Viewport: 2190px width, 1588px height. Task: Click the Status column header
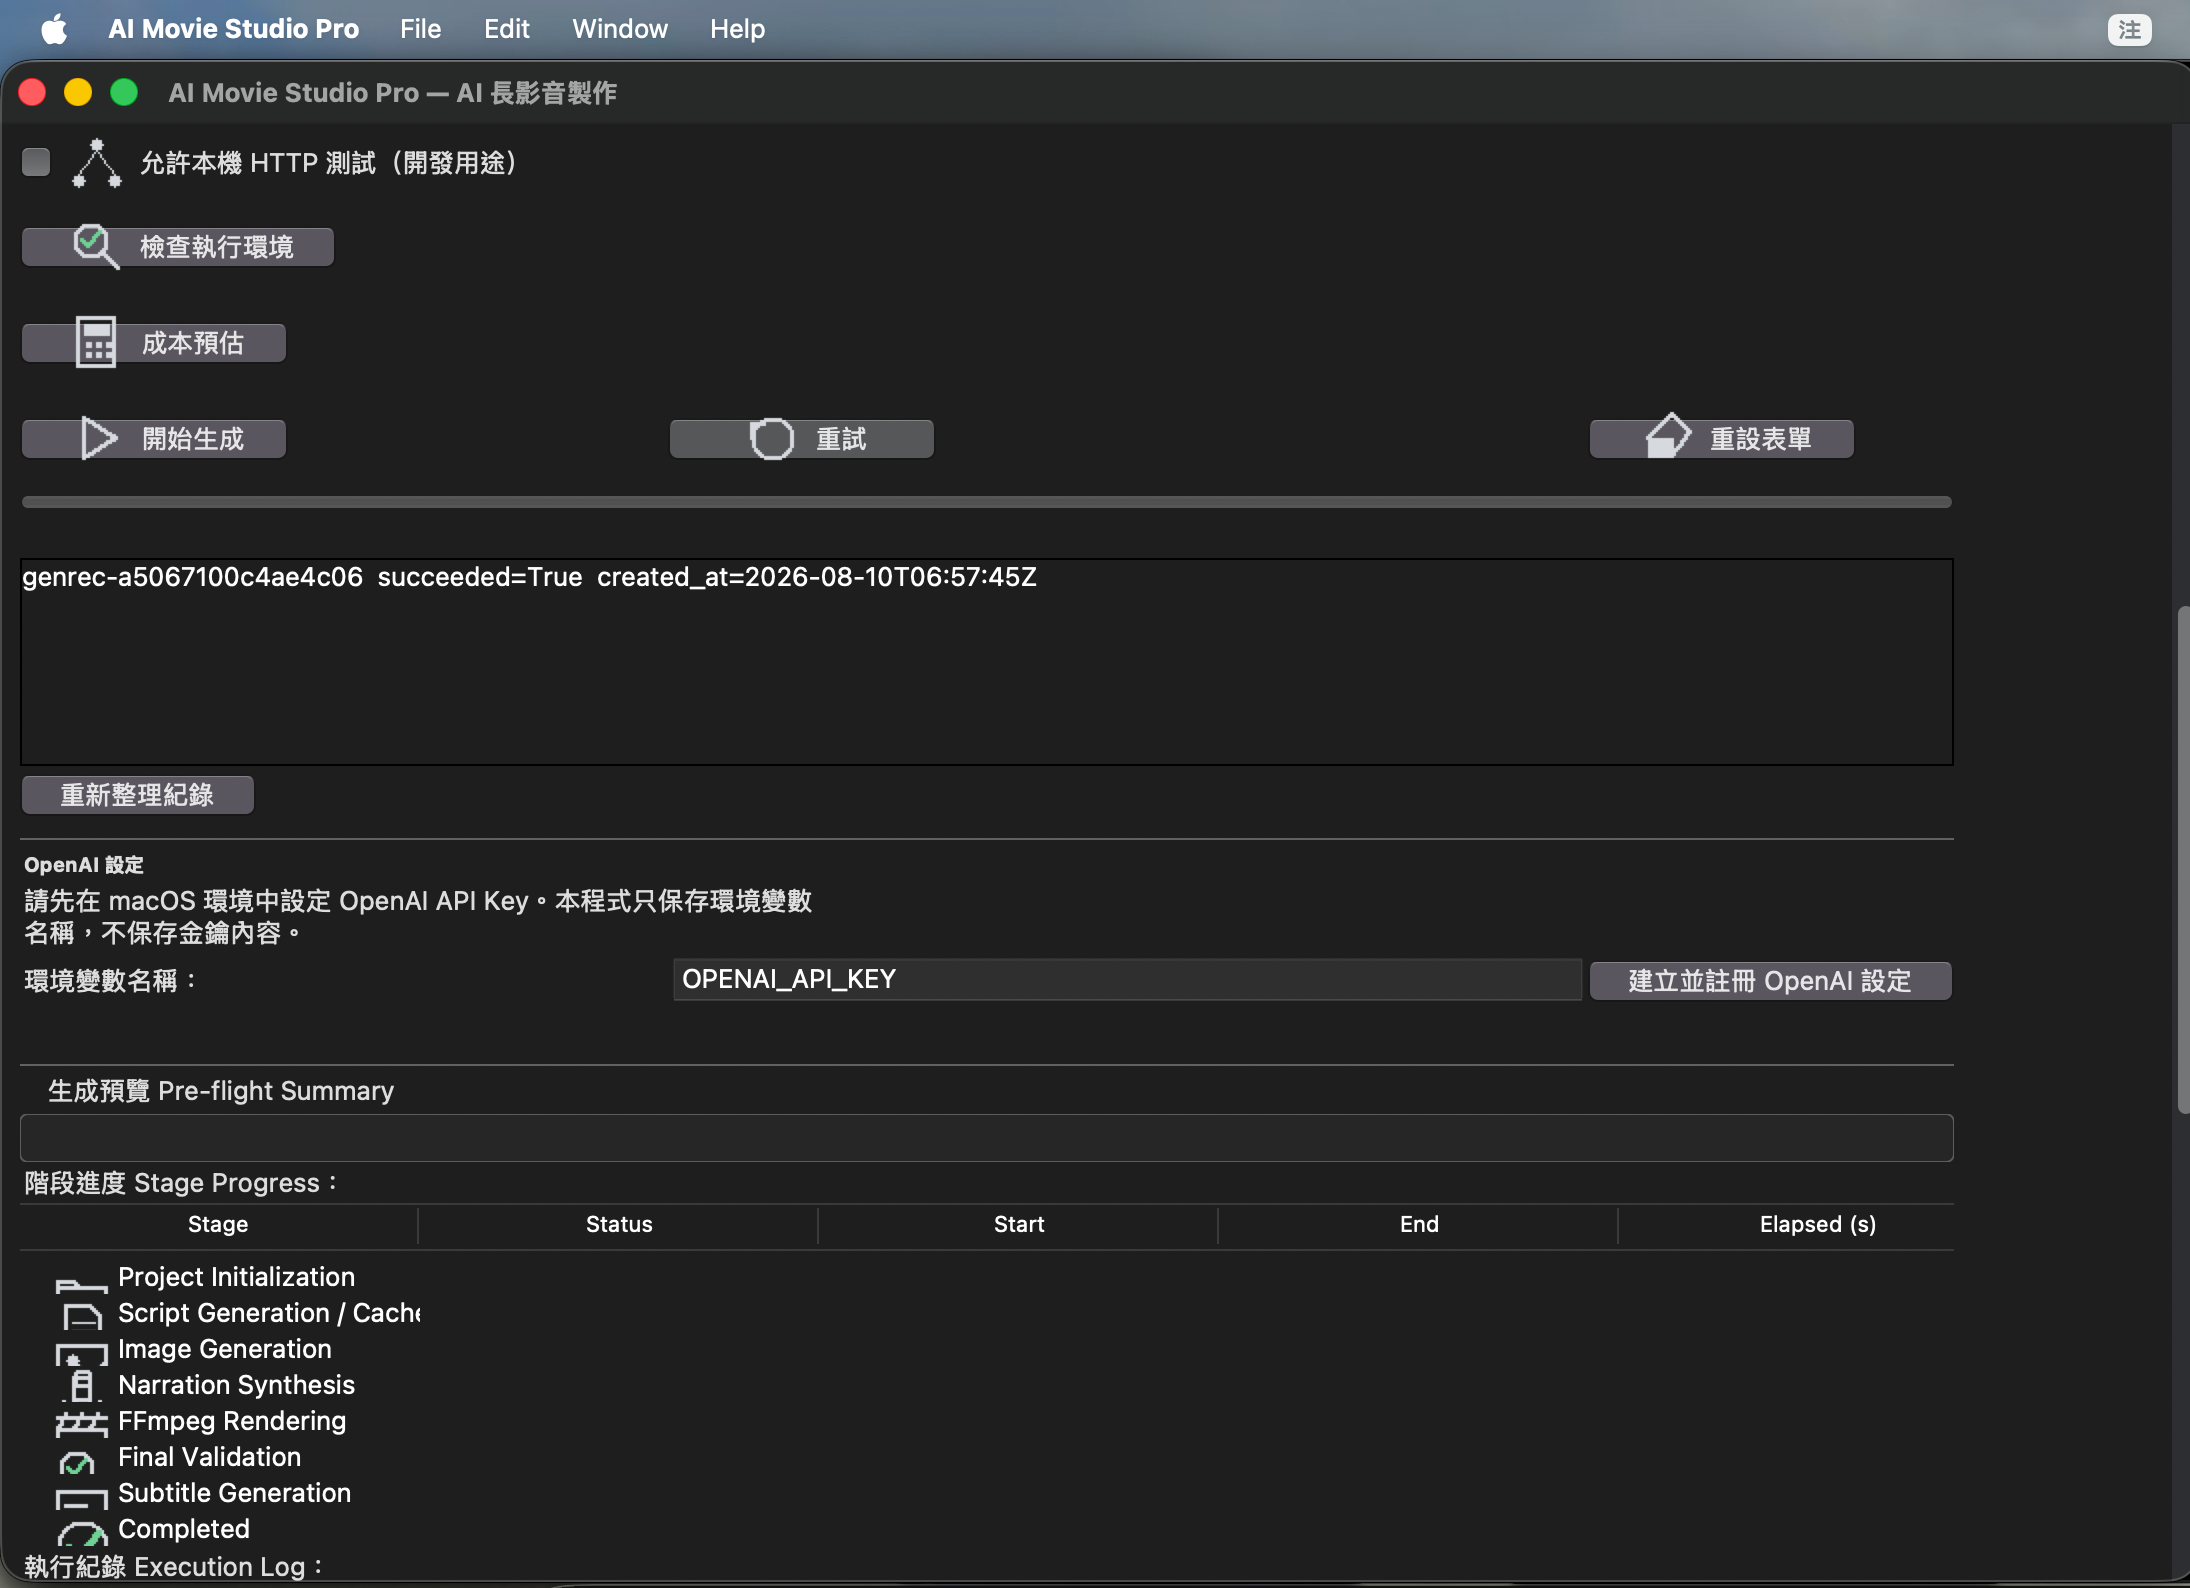618,1224
